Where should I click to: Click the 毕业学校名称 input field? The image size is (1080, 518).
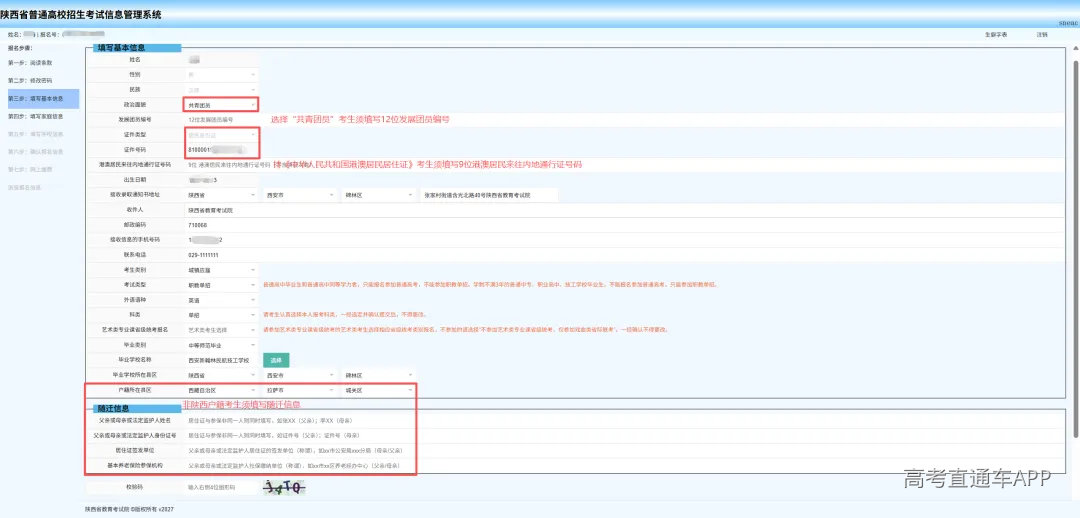221,360
